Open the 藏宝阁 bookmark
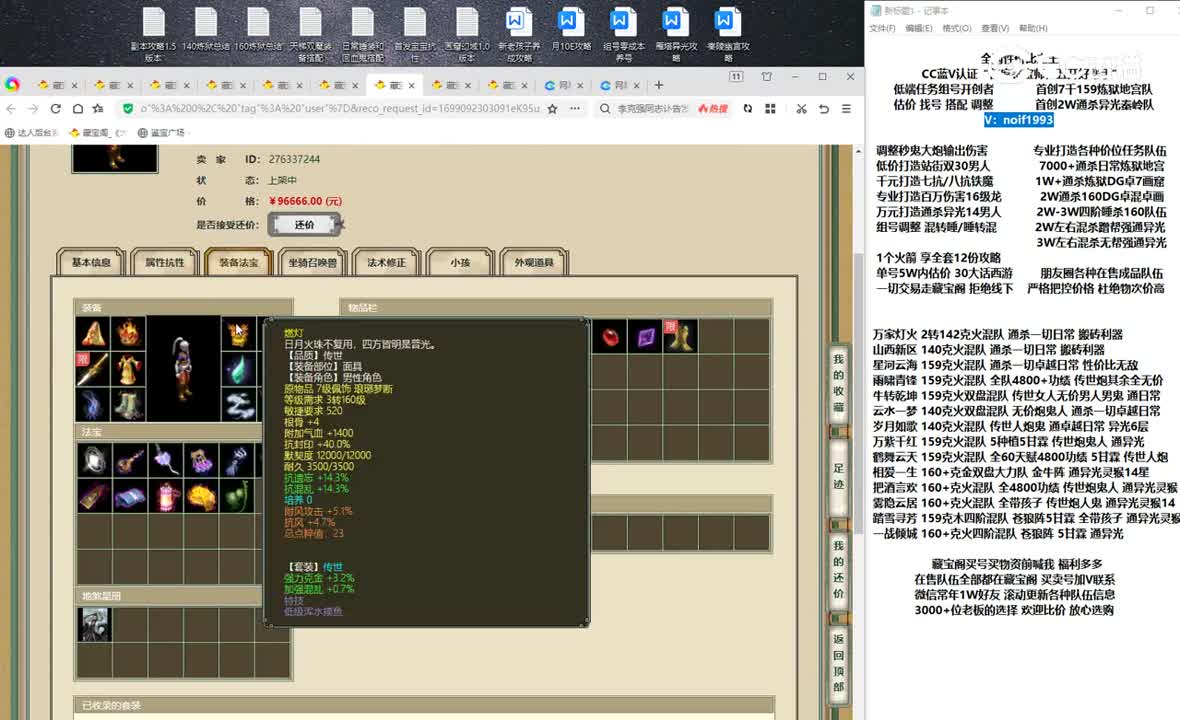The width and height of the screenshot is (1180, 720). [97, 132]
